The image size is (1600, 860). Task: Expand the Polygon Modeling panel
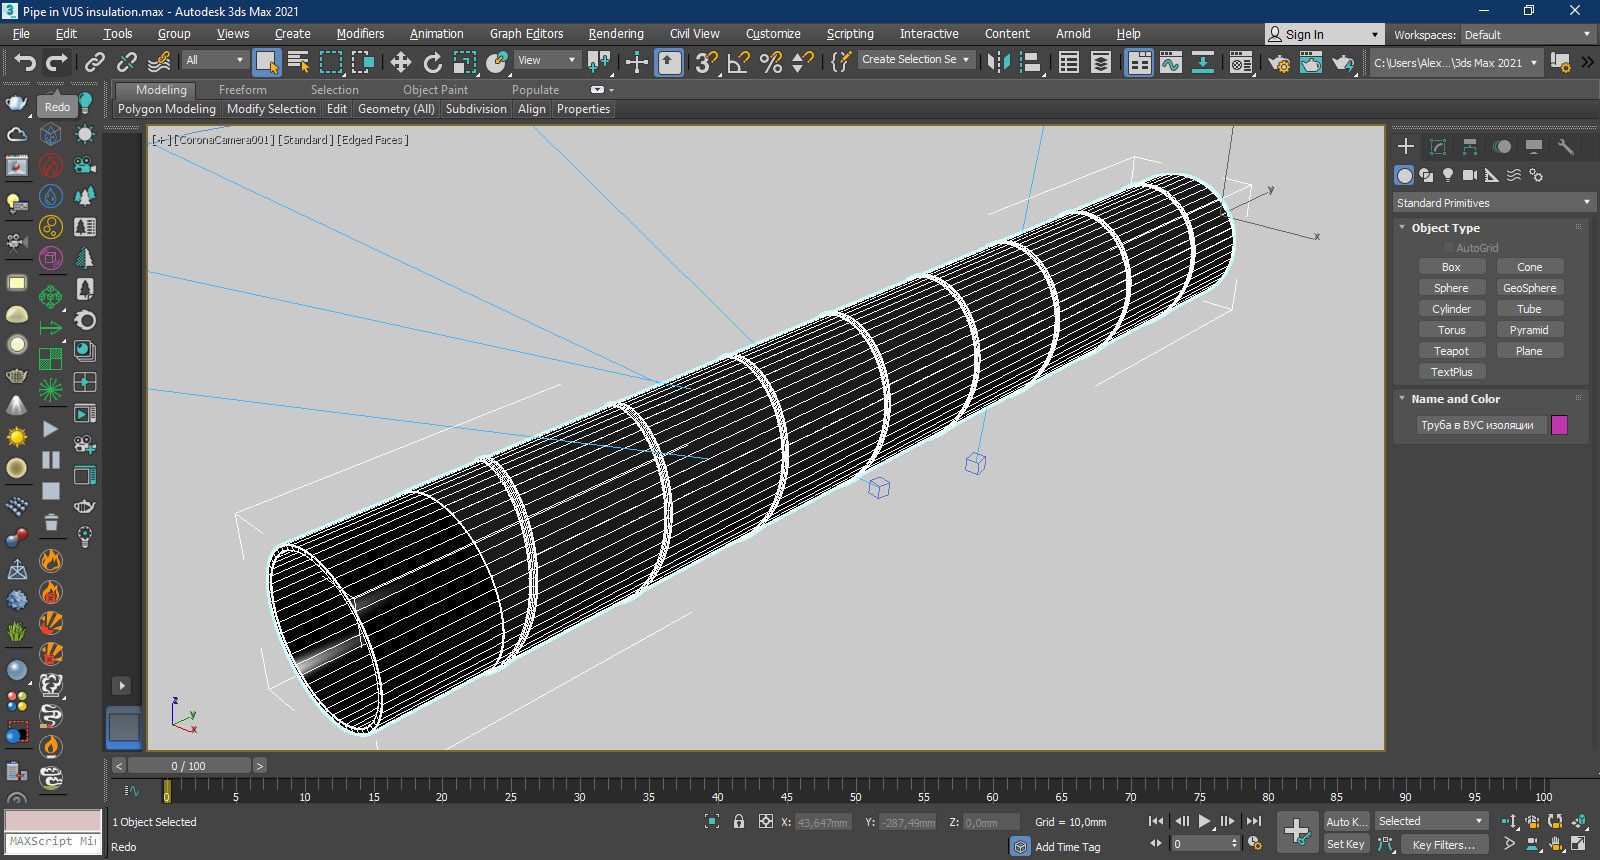pos(167,109)
